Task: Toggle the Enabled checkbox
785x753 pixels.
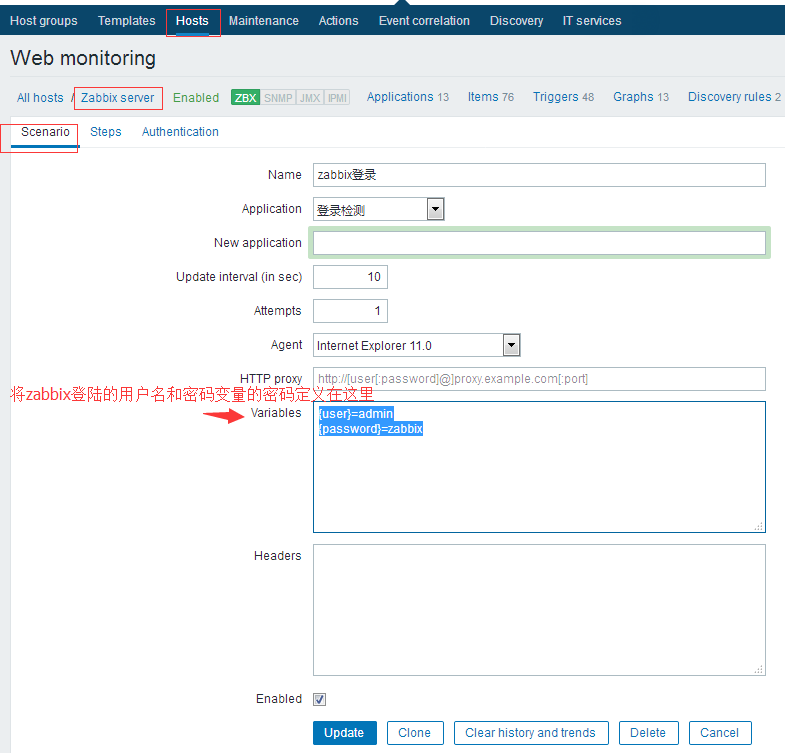Action: (320, 700)
